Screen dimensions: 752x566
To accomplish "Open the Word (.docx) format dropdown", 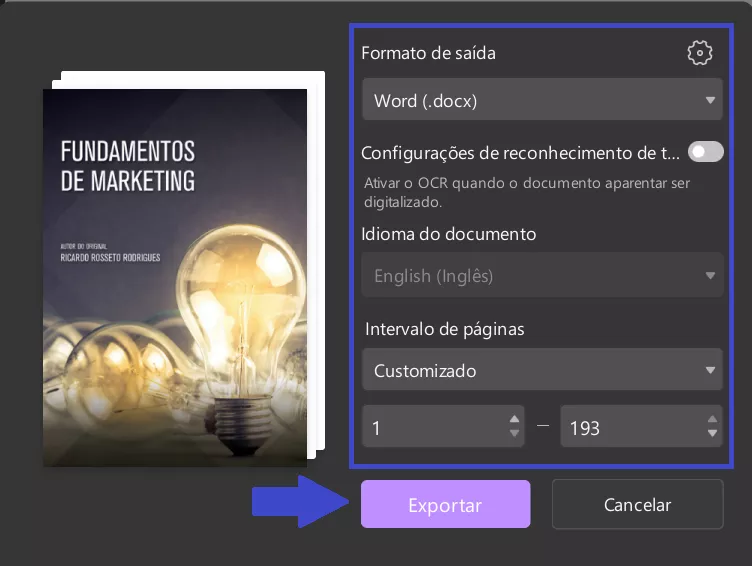I will coord(542,100).
